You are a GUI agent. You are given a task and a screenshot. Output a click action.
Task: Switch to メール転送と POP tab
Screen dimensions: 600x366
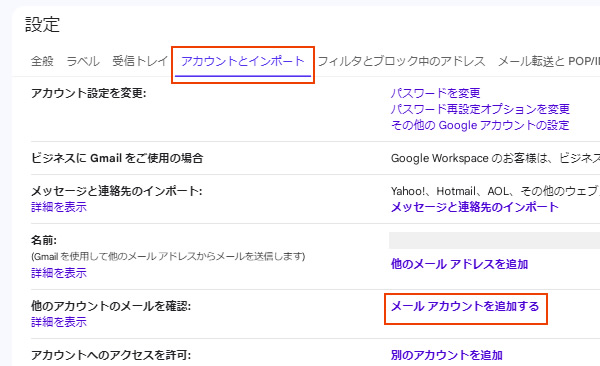(549, 61)
